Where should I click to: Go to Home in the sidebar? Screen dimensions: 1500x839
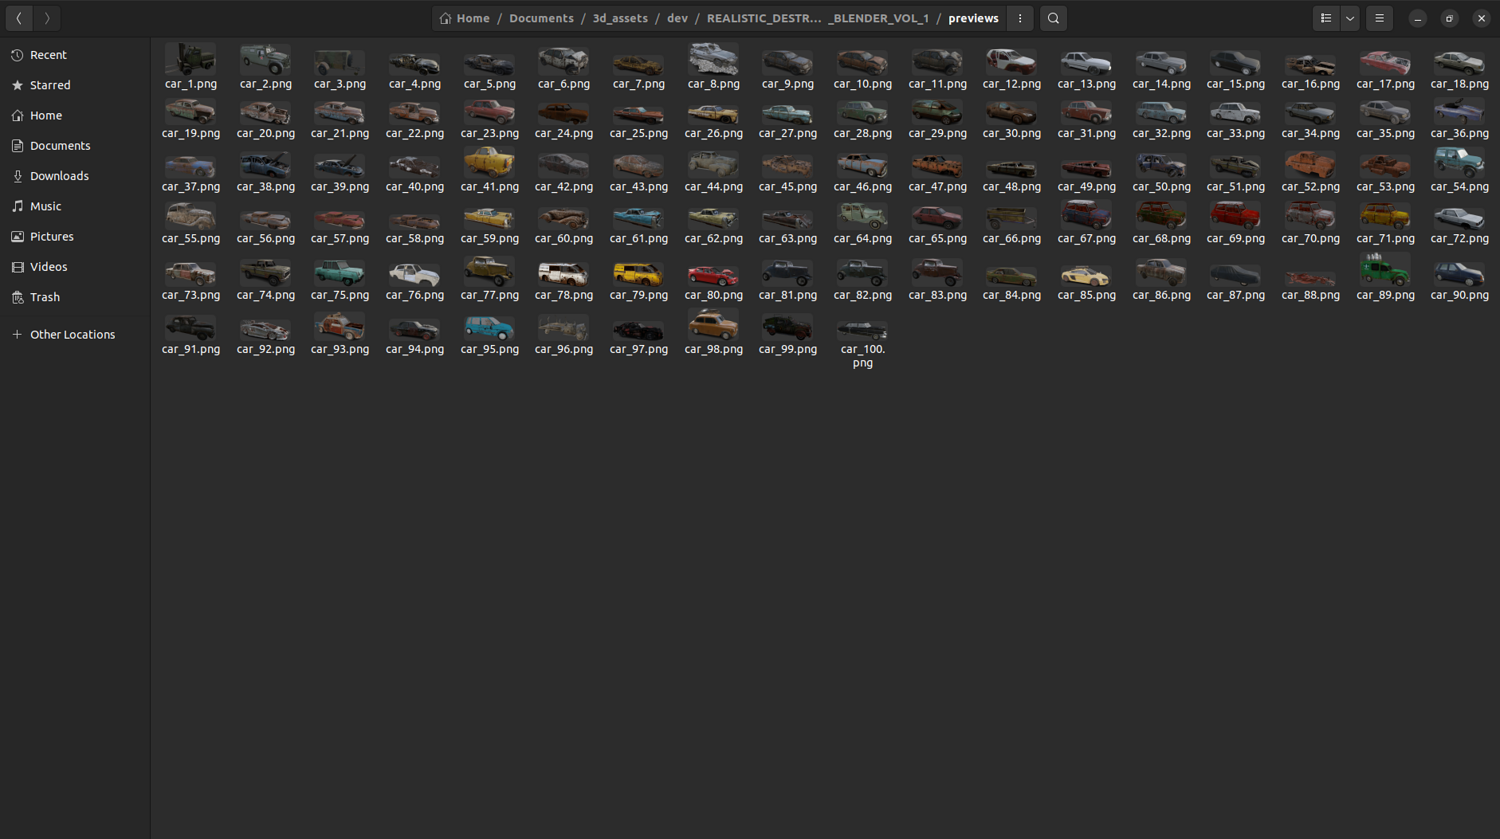click(75, 115)
